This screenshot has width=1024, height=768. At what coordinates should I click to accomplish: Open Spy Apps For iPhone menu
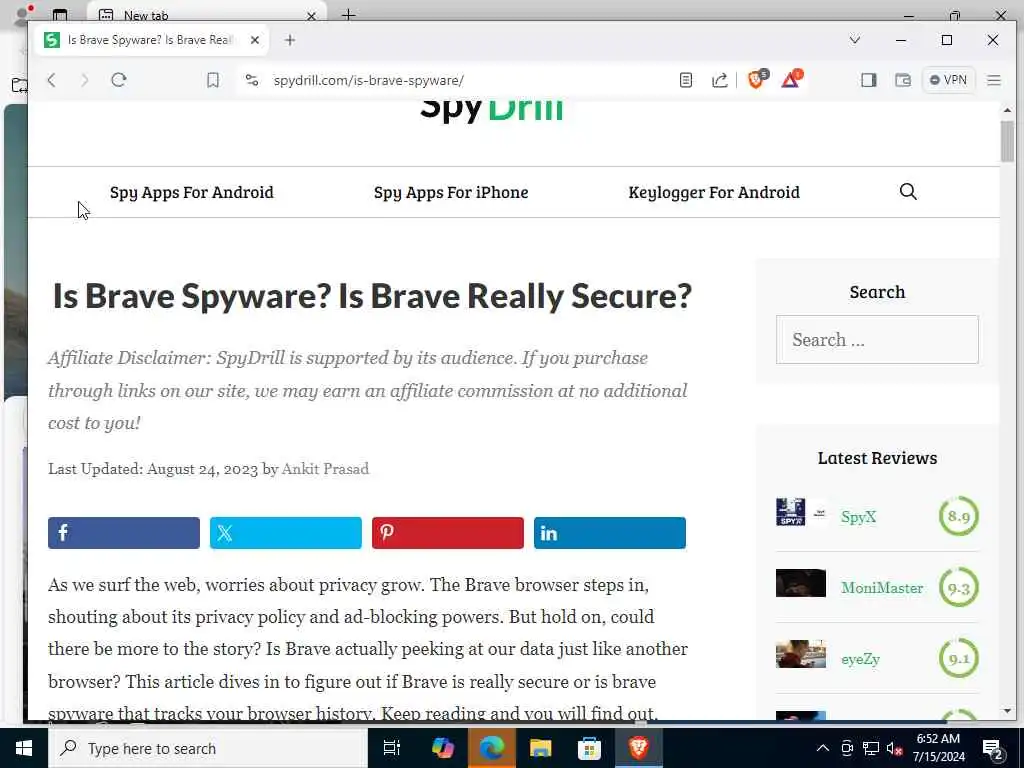451,192
